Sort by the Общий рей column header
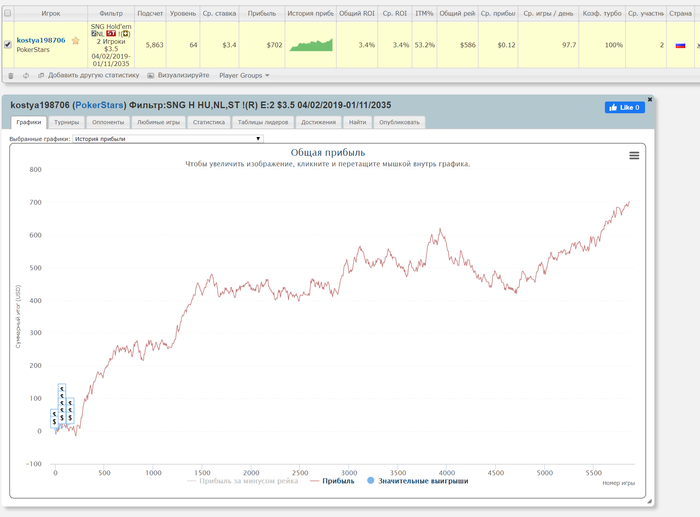Image resolution: width=700 pixels, height=517 pixels. 457,13
